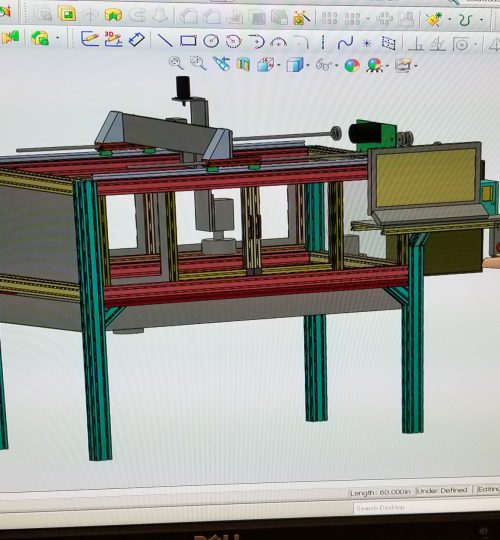The width and height of the screenshot is (500, 540).
Task: Click the yellow Edit Component icon
Action: pos(67,14)
